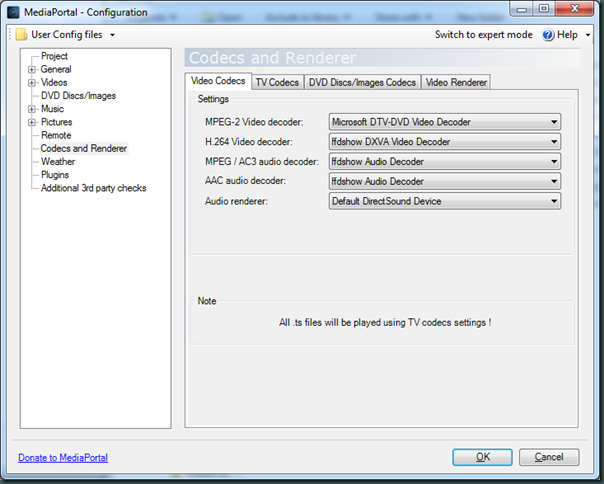The height and width of the screenshot is (484, 604).
Task: Select Project in the tree
Action: (x=54, y=56)
